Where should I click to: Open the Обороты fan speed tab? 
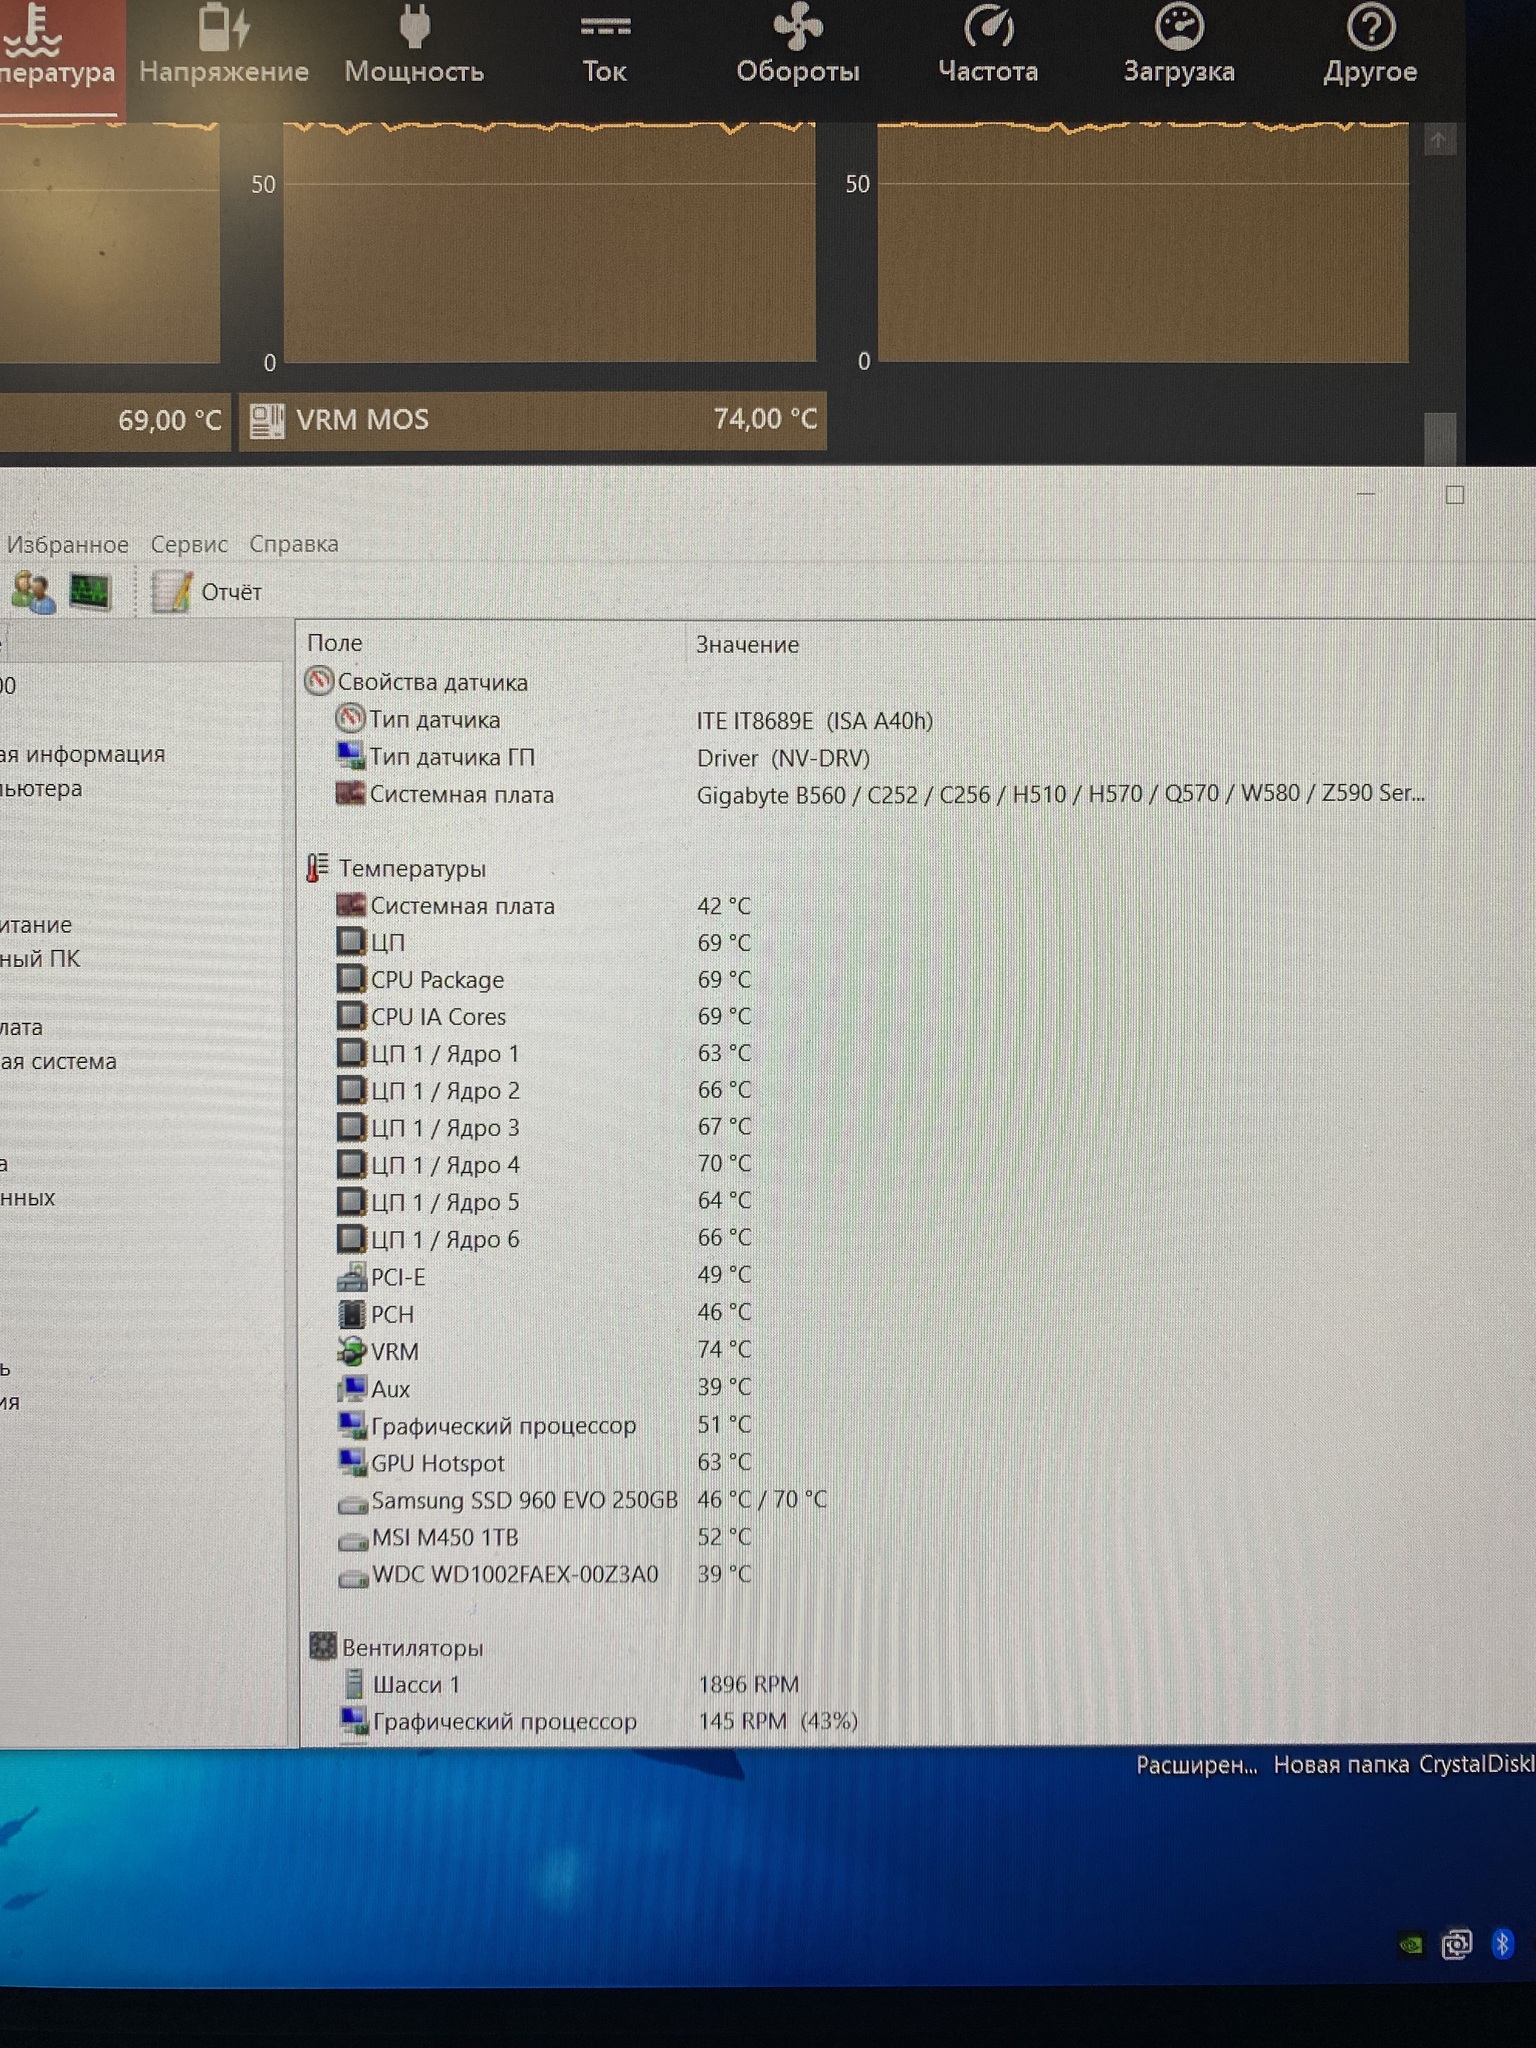tap(798, 46)
